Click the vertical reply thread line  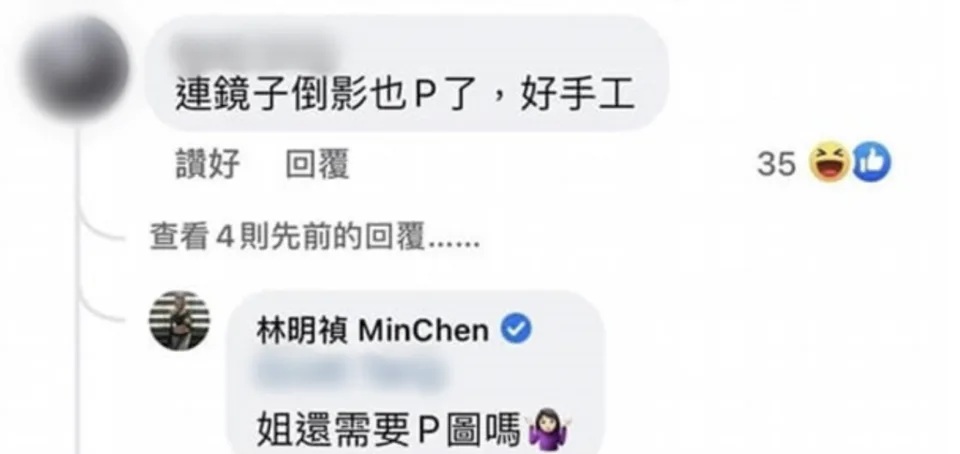click(78, 288)
